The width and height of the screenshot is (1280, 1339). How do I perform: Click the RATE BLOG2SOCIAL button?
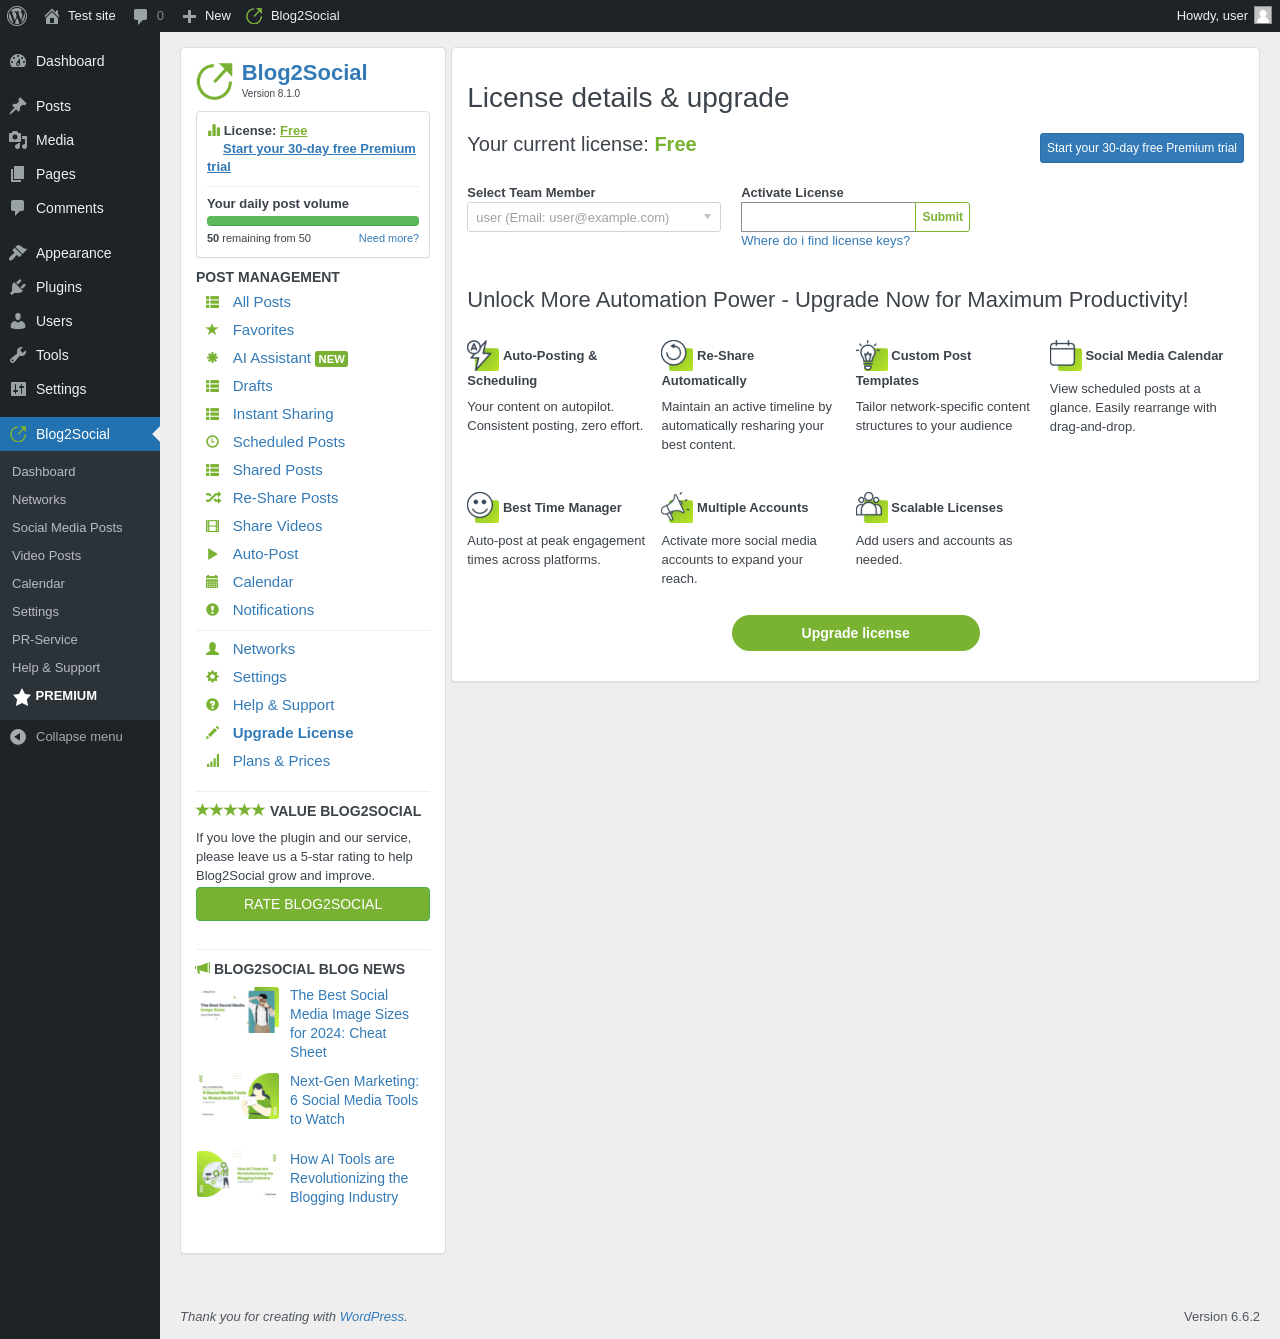[313, 904]
